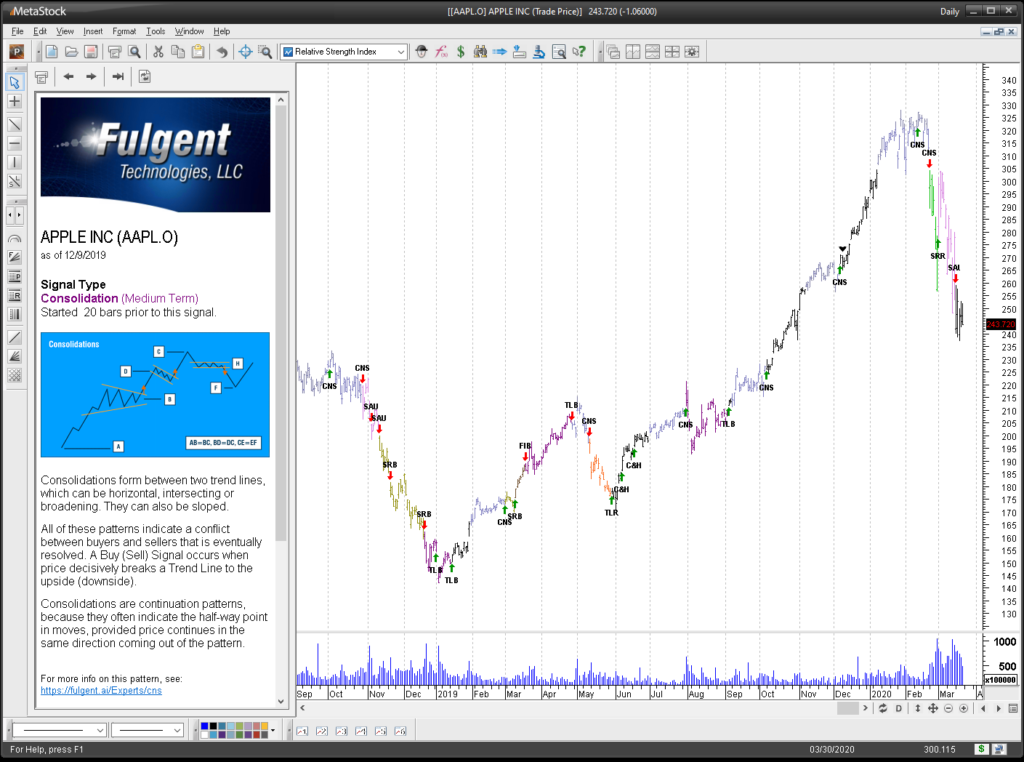Click the back arrow in expert panel
The height and width of the screenshot is (762, 1024).
click(69, 76)
